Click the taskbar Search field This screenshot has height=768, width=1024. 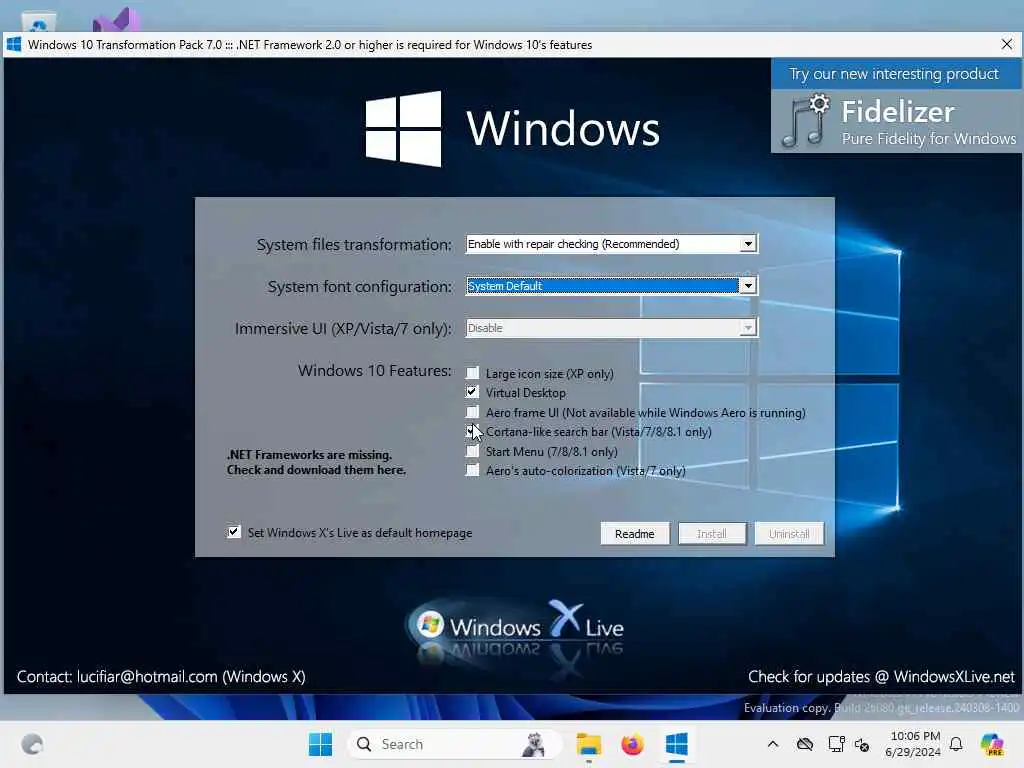pos(455,744)
